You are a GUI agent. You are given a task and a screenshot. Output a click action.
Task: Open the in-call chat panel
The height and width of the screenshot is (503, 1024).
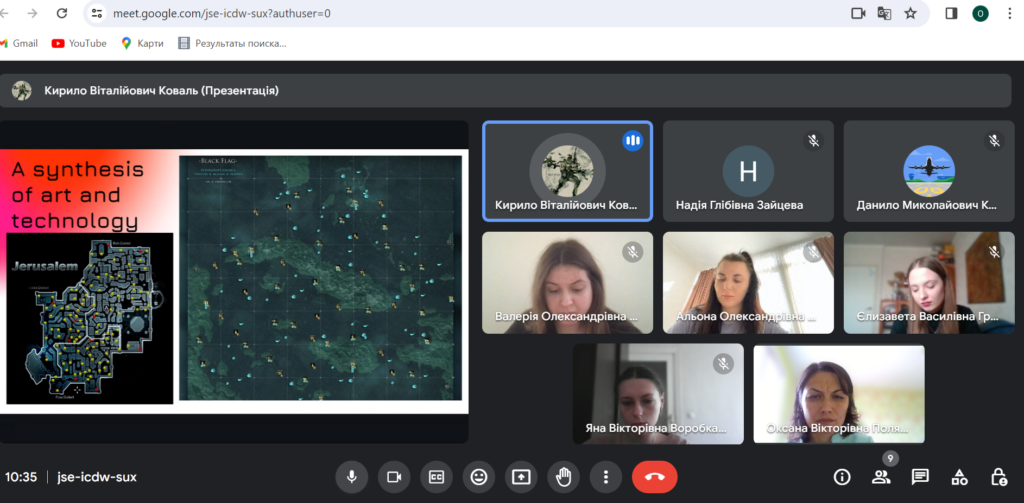click(x=920, y=476)
